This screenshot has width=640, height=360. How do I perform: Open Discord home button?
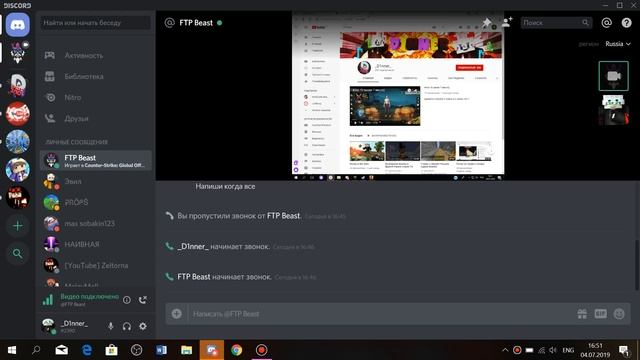pos(18,25)
